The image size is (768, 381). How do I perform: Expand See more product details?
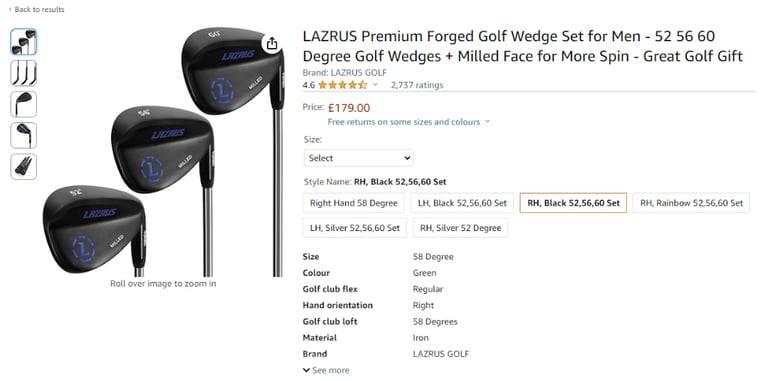pyautogui.click(x=326, y=370)
